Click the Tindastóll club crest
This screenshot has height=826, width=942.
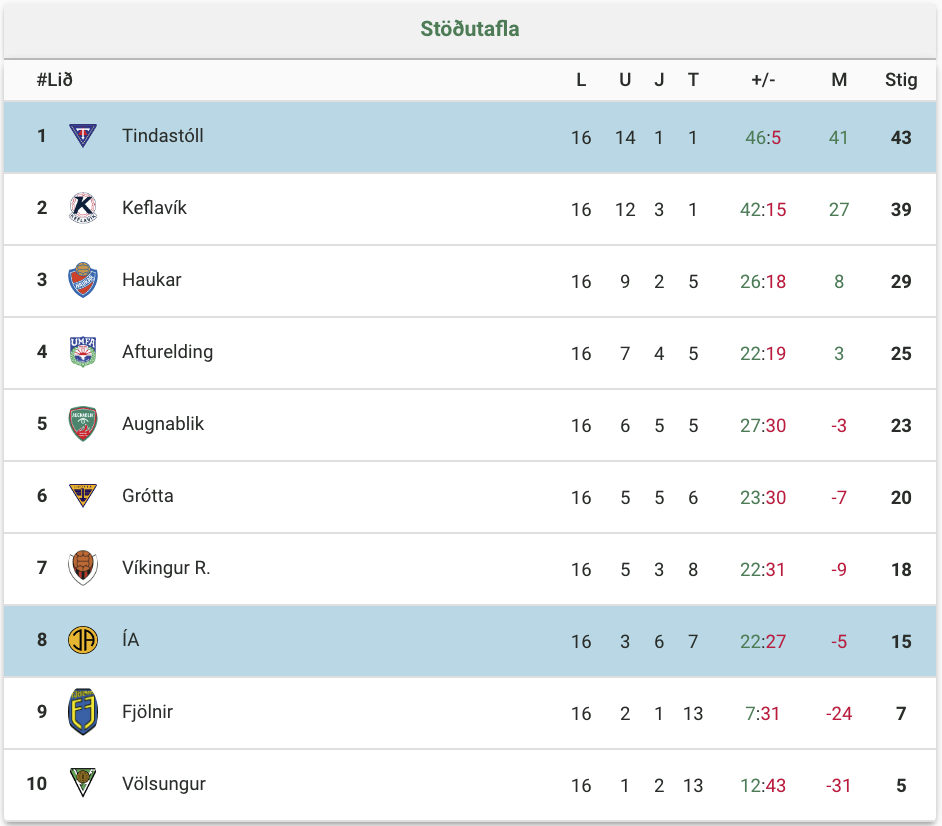coord(83,136)
